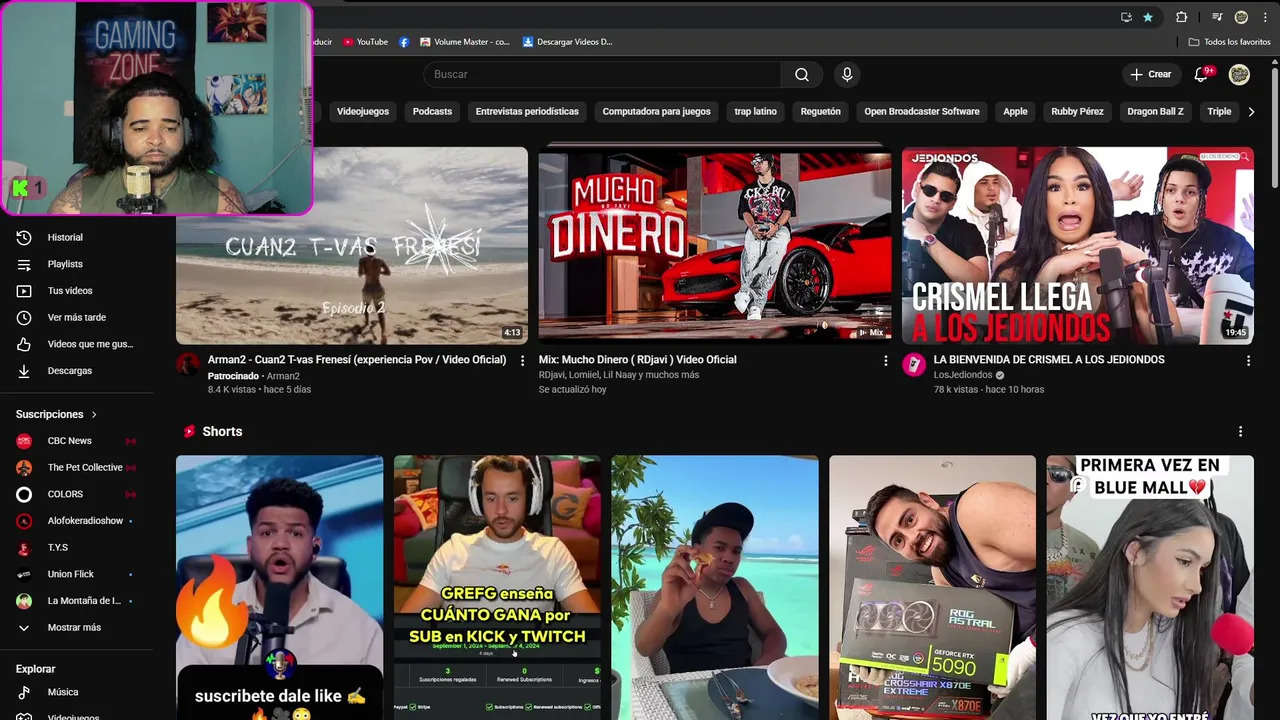Open the ROG Astral 5090 Short

click(x=932, y=588)
